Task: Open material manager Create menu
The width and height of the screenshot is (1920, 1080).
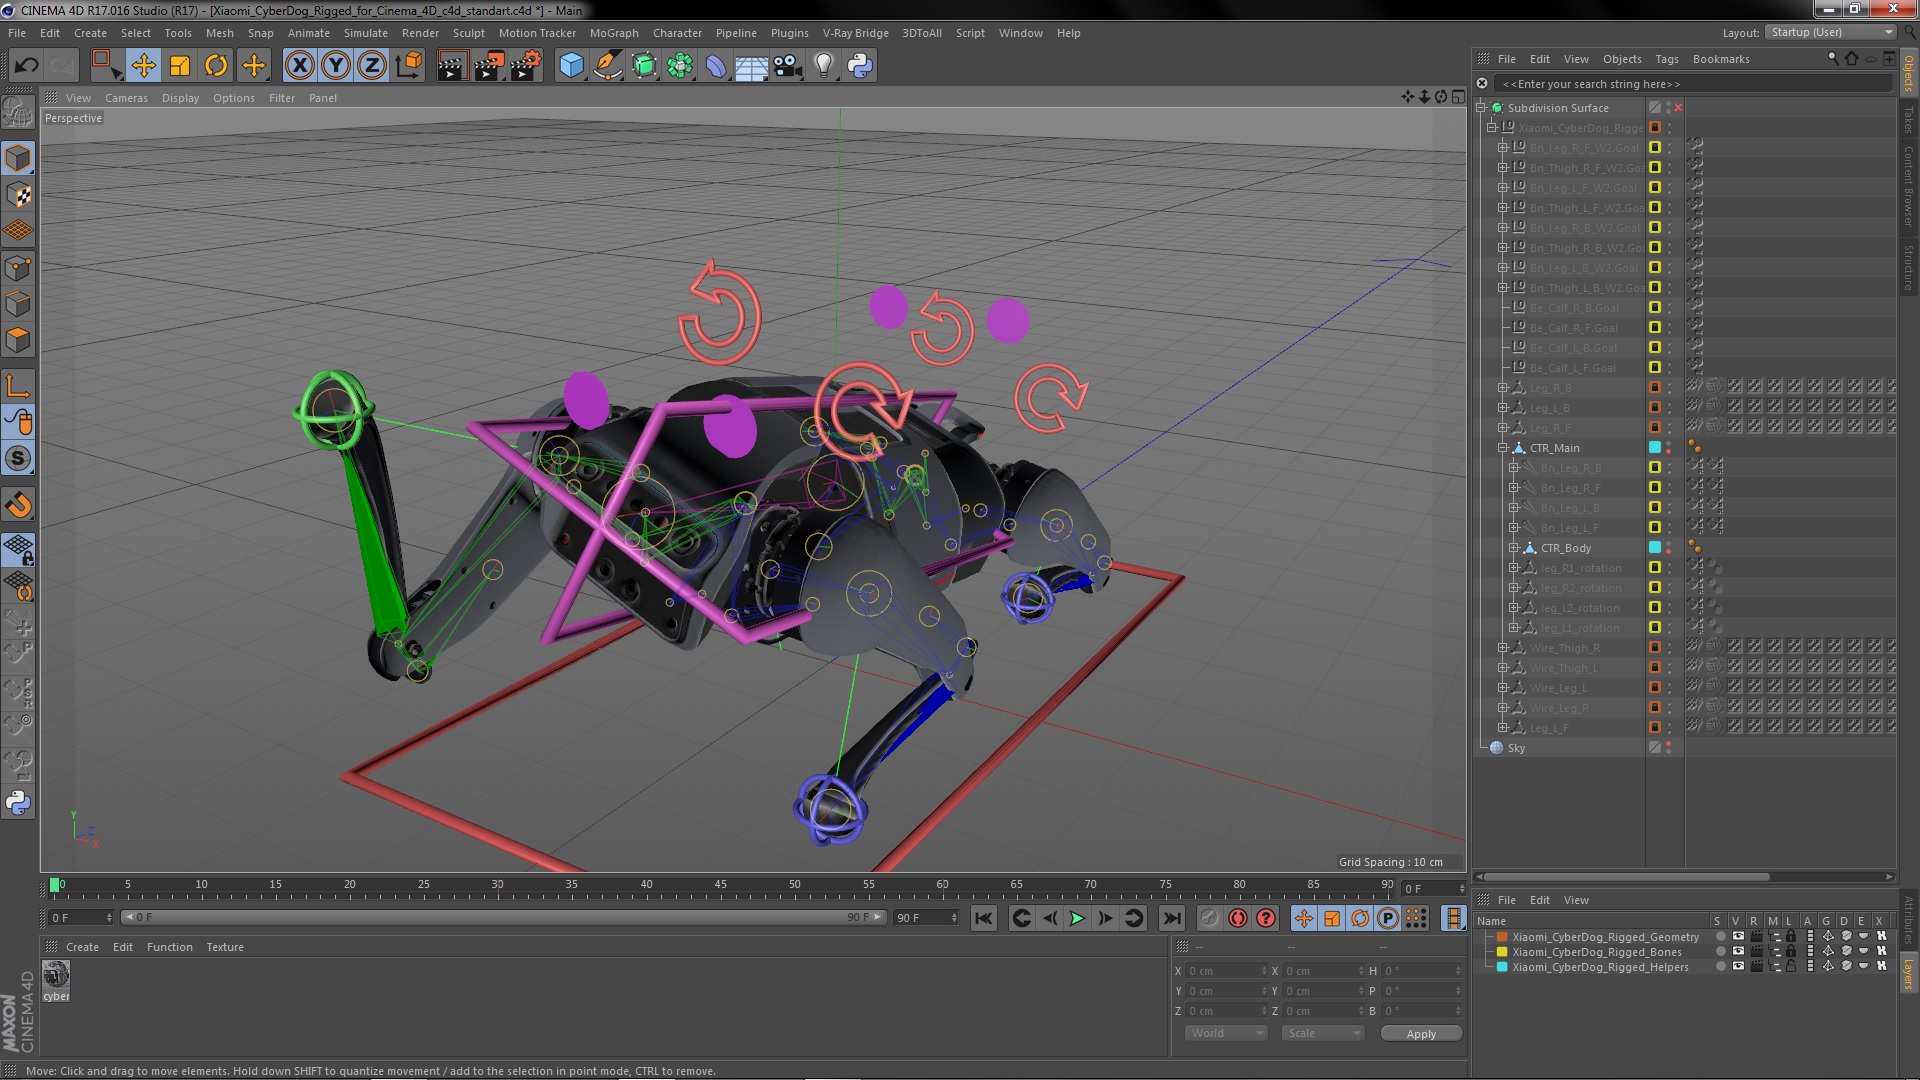Action: [x=82, y=947]
